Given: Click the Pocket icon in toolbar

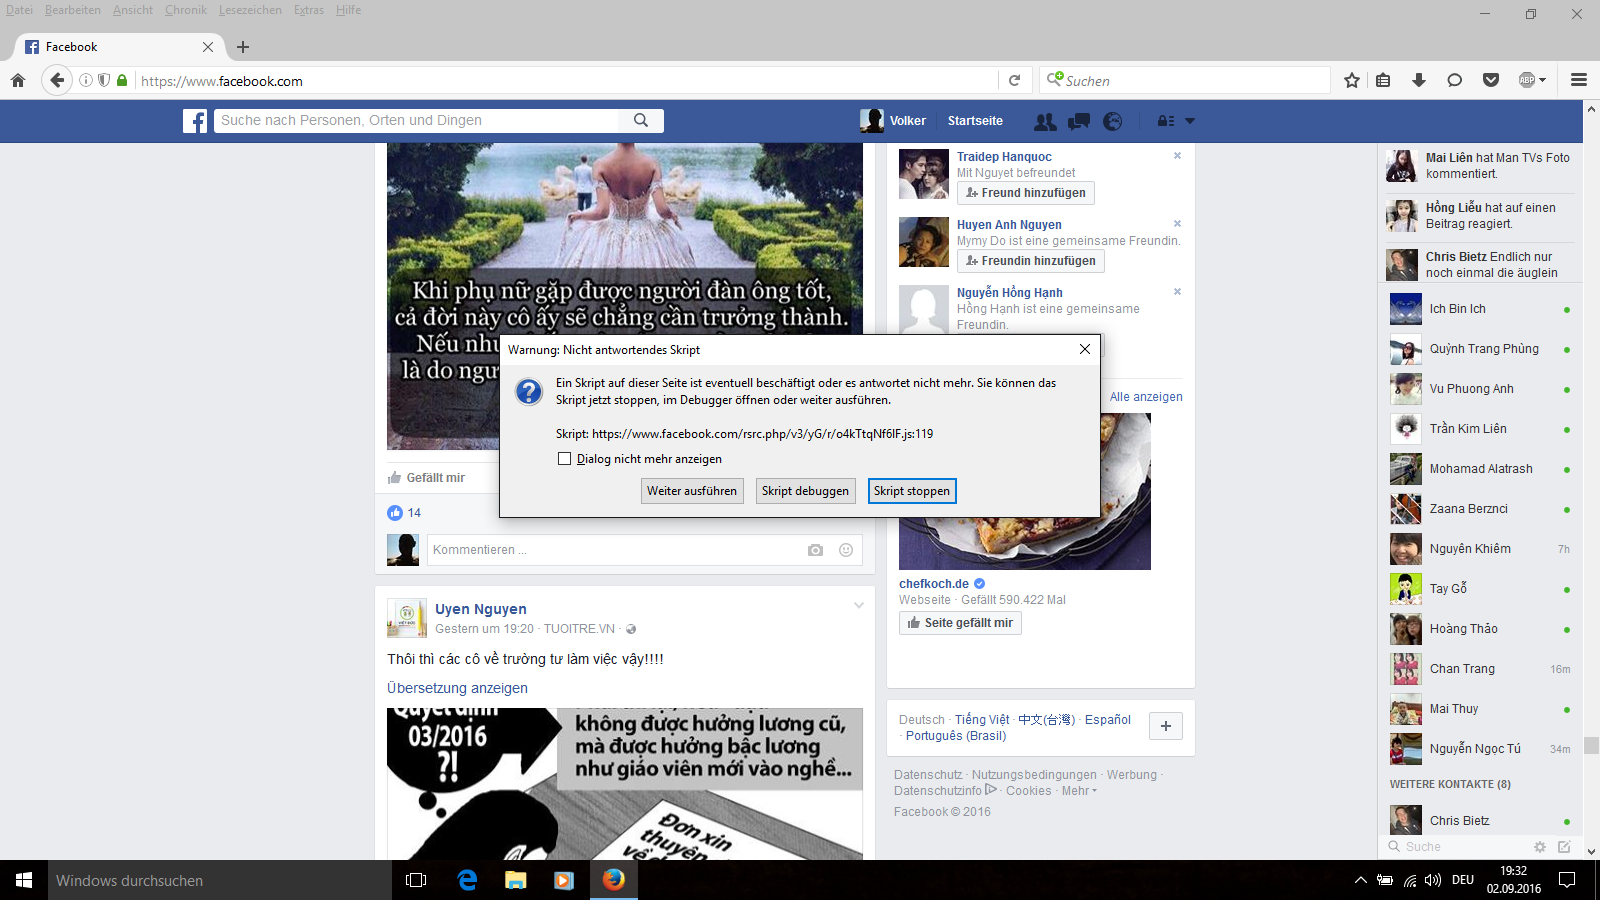Looking at the screenshot, I should pos(1490,81).
